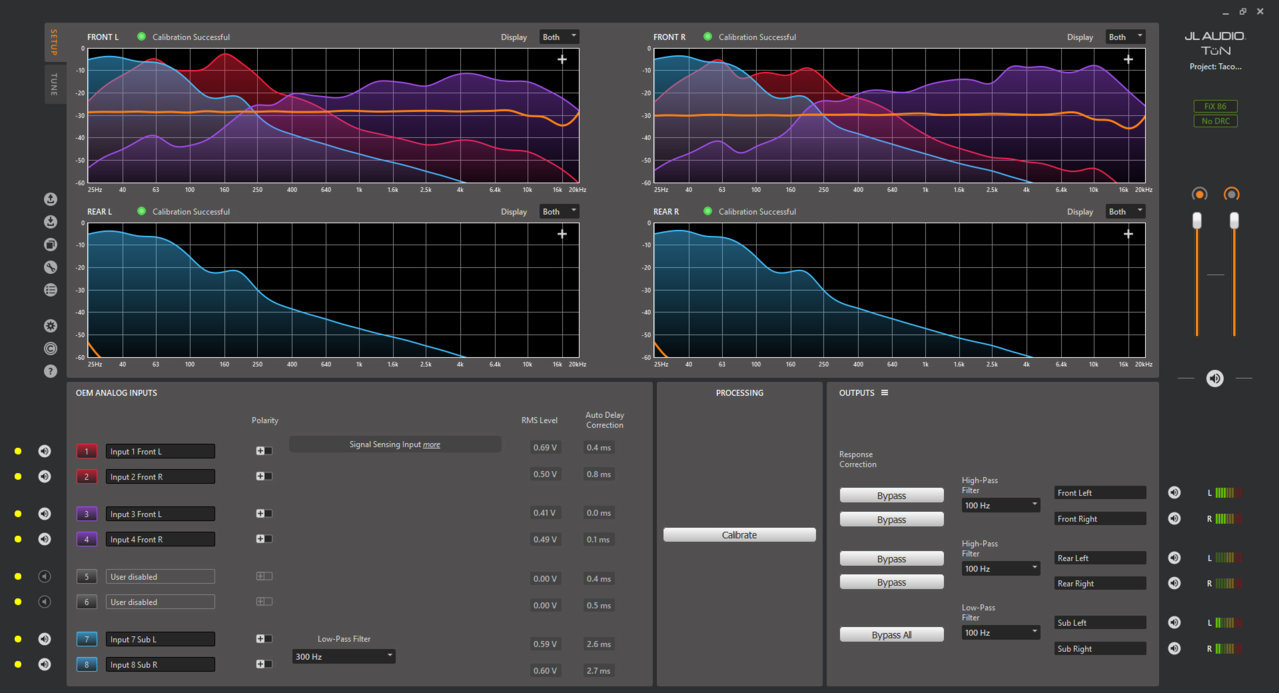Click the left master volume slider handle
Viewport: 1279px width, 693px height.
[1197, 221]
